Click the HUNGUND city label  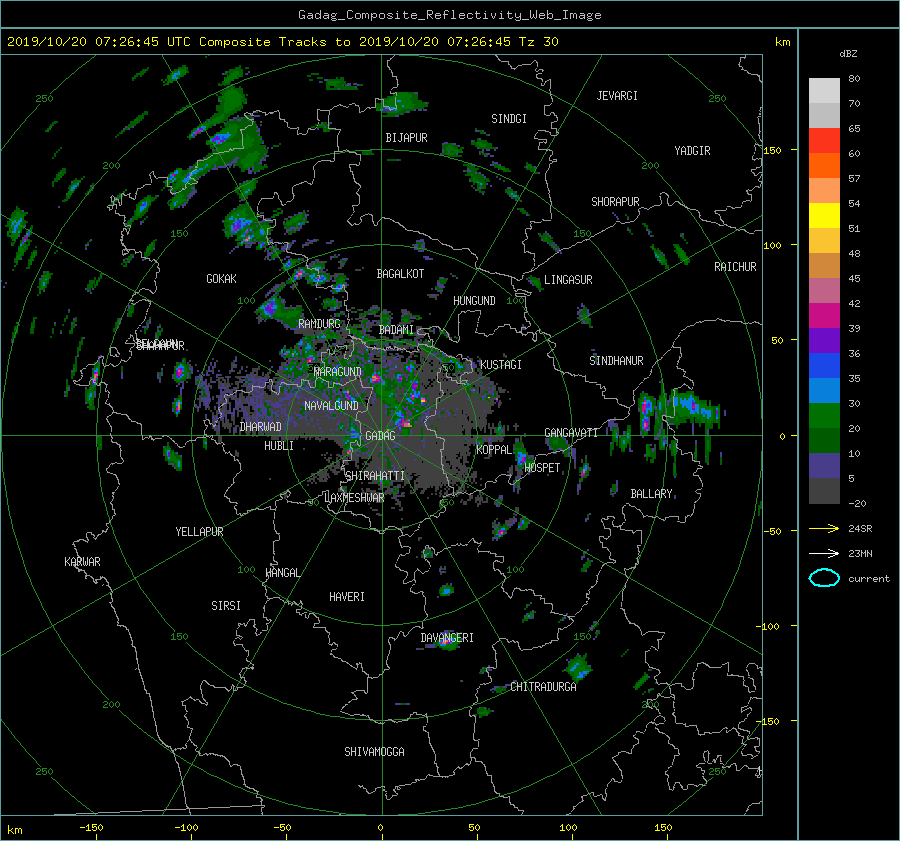[x=474, y=300]
